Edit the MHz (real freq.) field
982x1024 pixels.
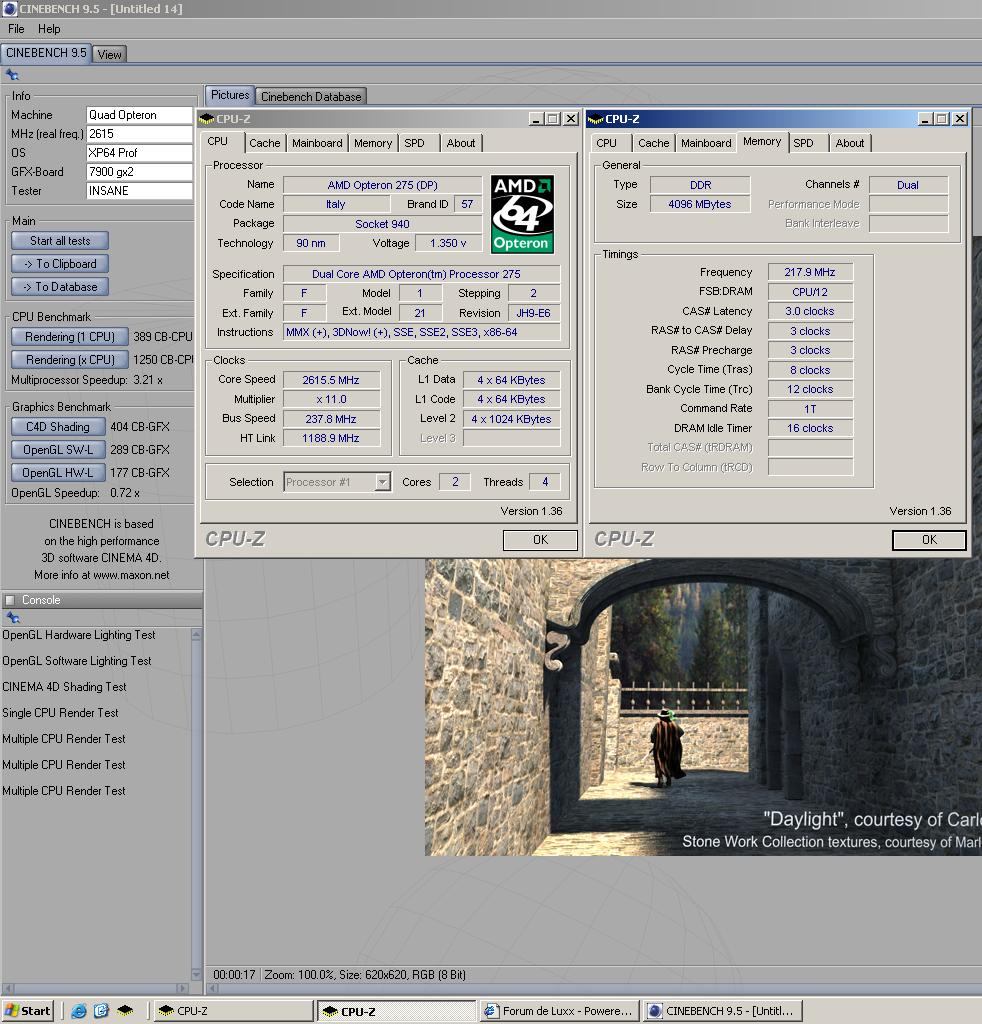tap(139, 134)
